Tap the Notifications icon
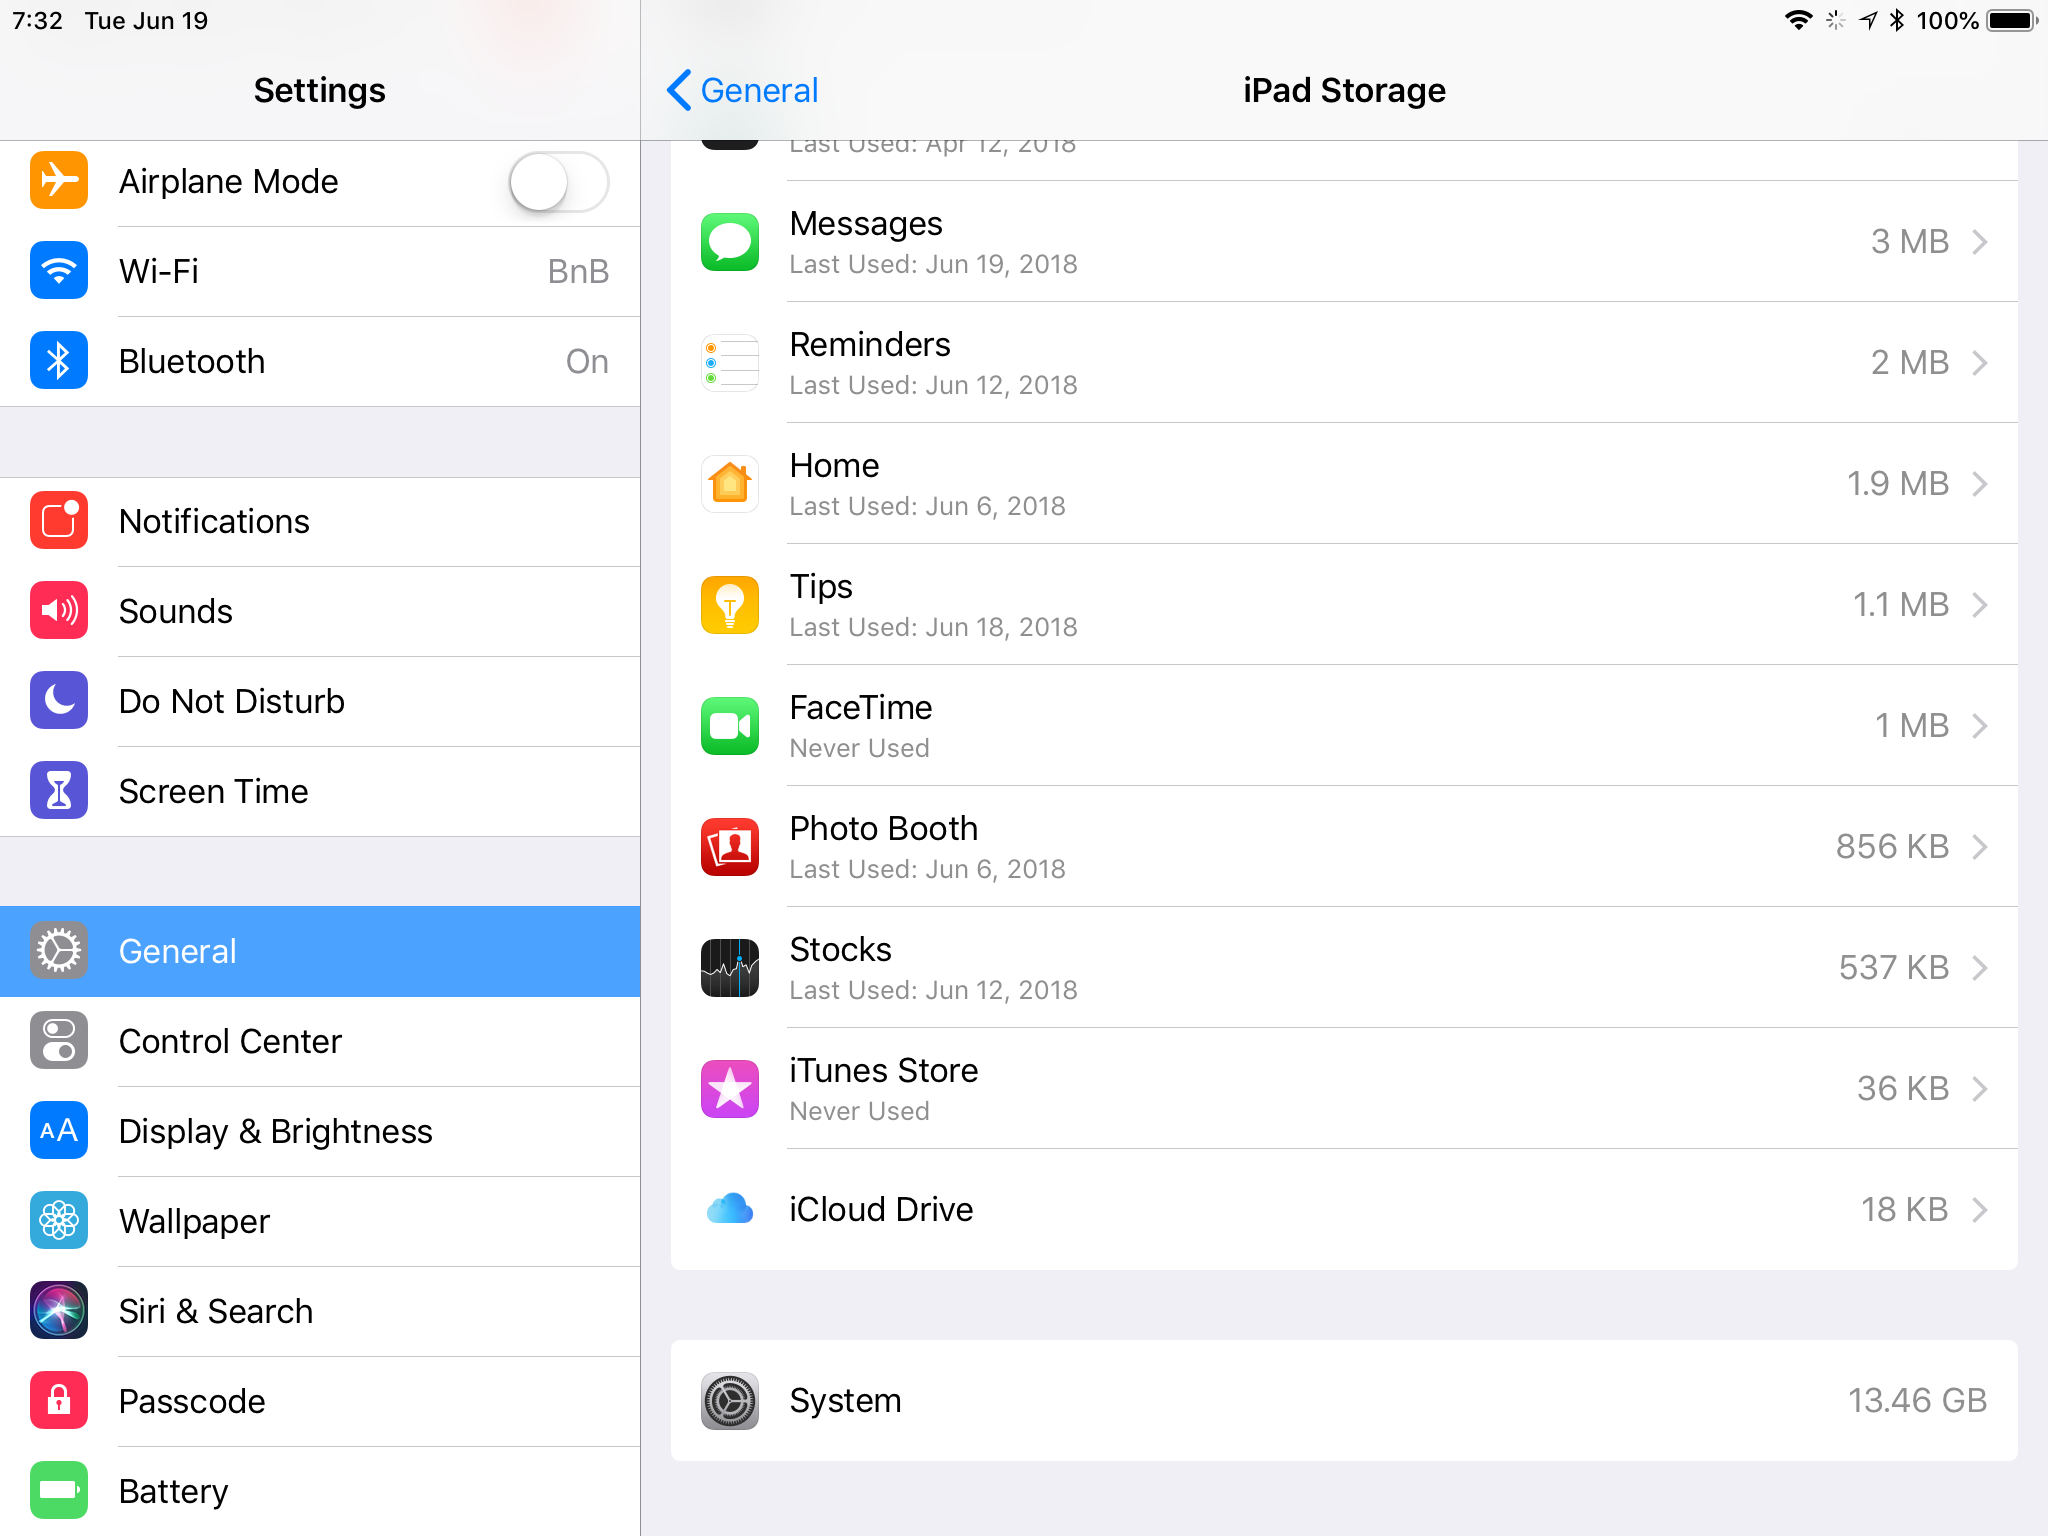 tap(59, 521)
